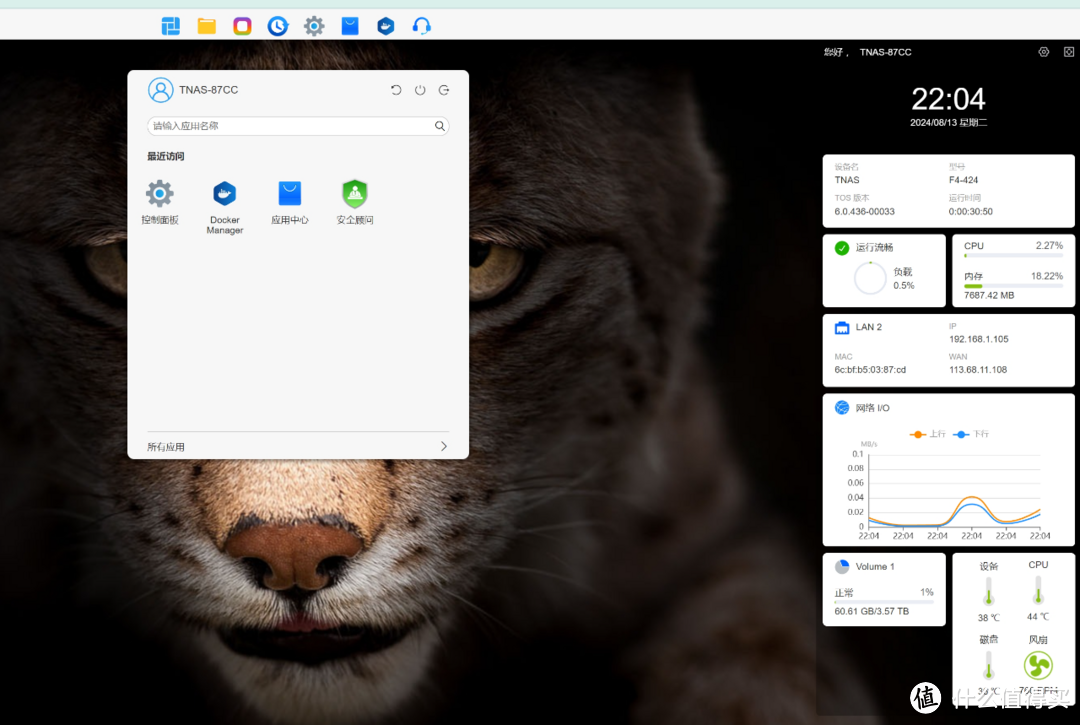
Task: Click the Volume 1 usage progress bar
Action: click(x=884, y=602)
